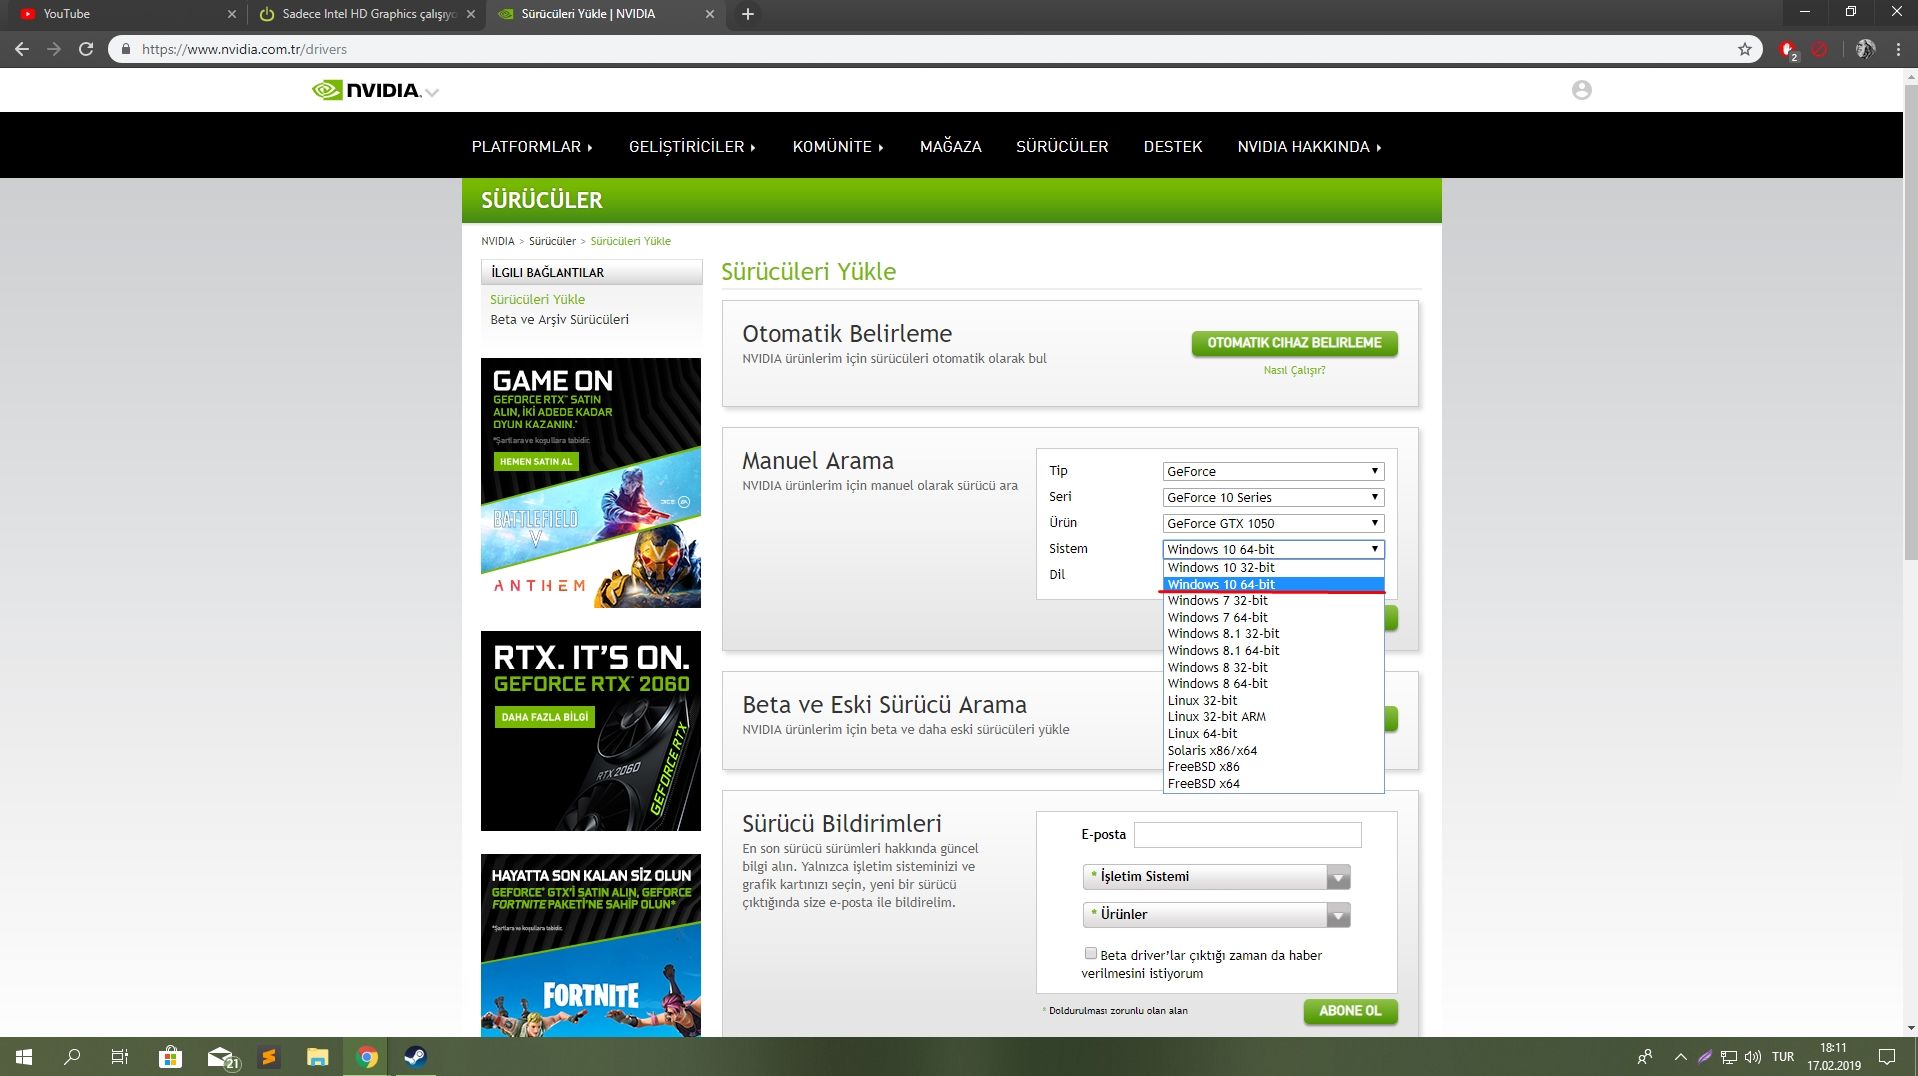Viewport: 1918px width, 1076px height.
Task: Open the Windows Start menu
Action: click(24, 1057)
